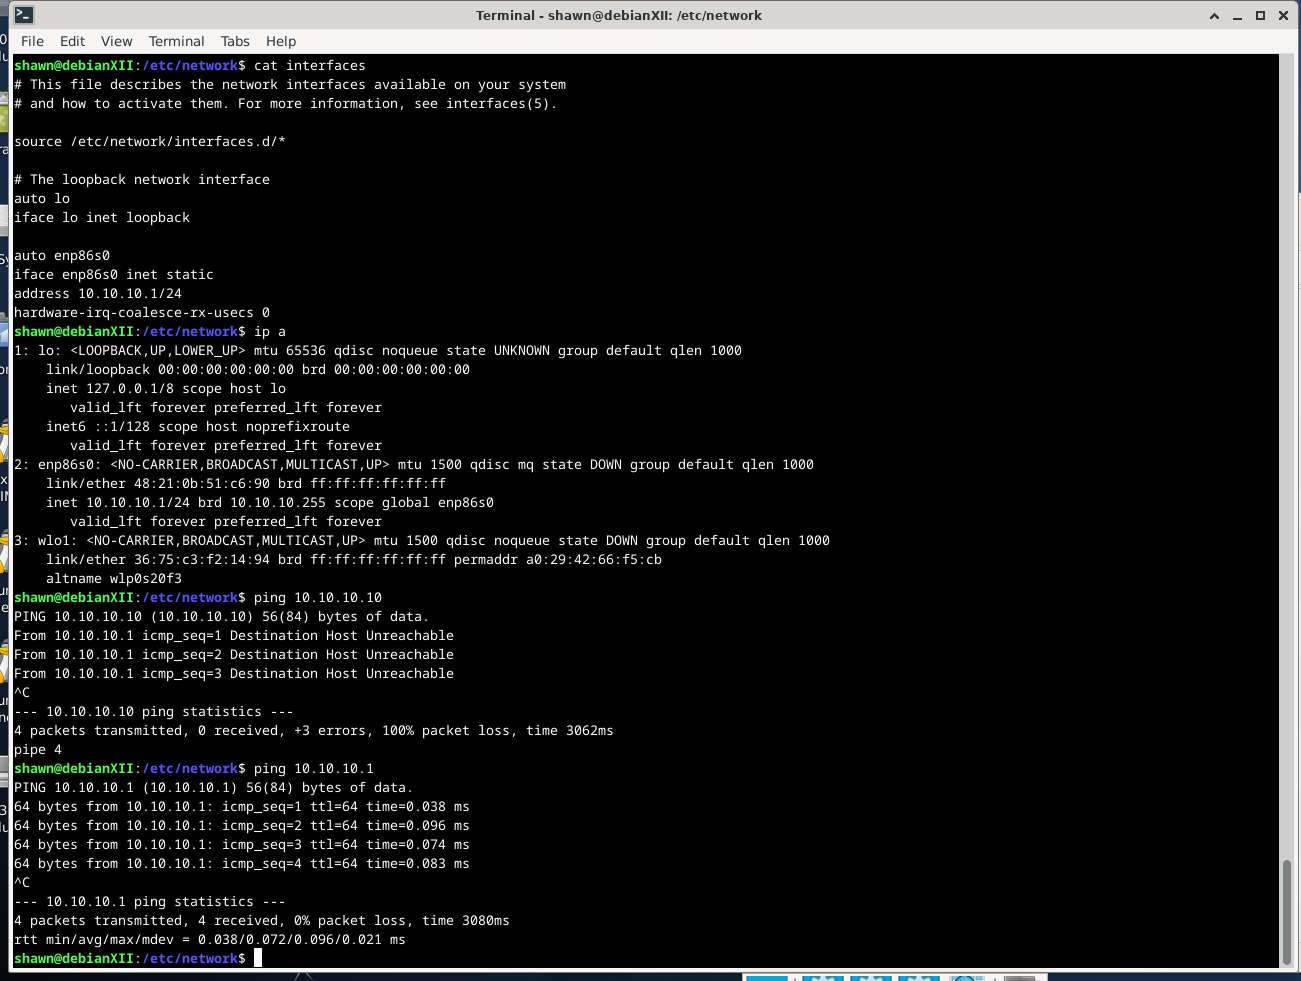Click the 'icmp_seq=1 ttl=64 time=0.038 ms' line
This screenshot has height=981, width=1301.
pyautogui.click(x=242, y=807)
